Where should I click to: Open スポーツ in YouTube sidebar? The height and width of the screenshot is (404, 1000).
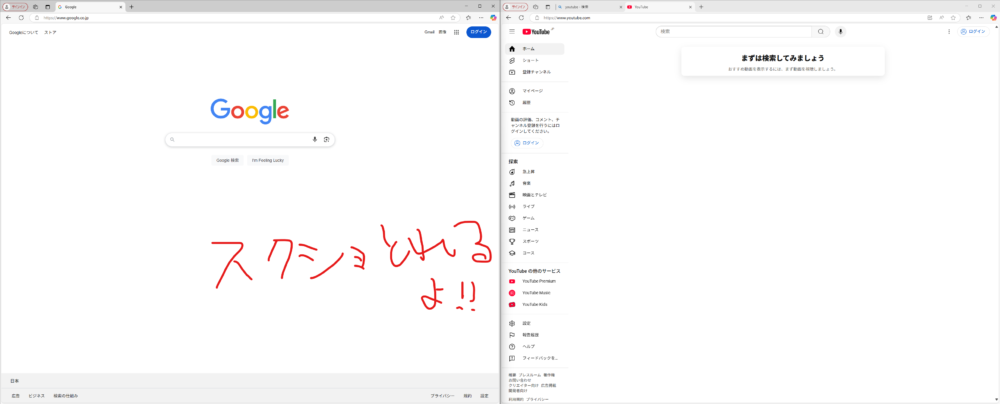(534, 241)
